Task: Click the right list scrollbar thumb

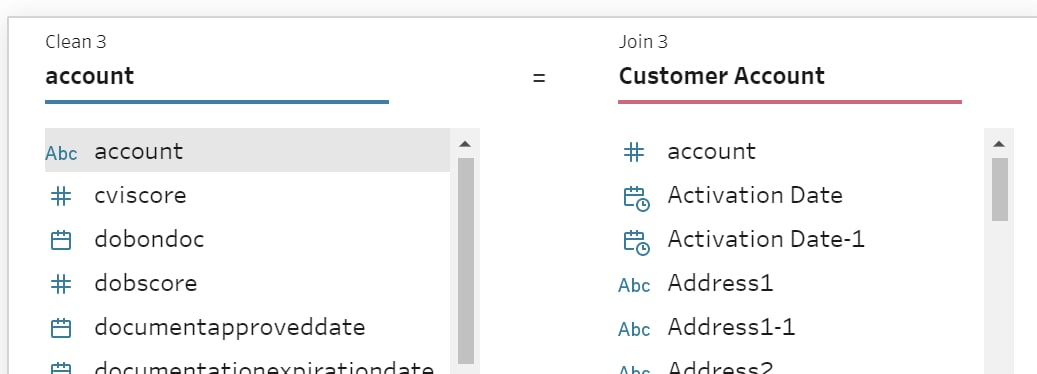Action: click(999, 189)
